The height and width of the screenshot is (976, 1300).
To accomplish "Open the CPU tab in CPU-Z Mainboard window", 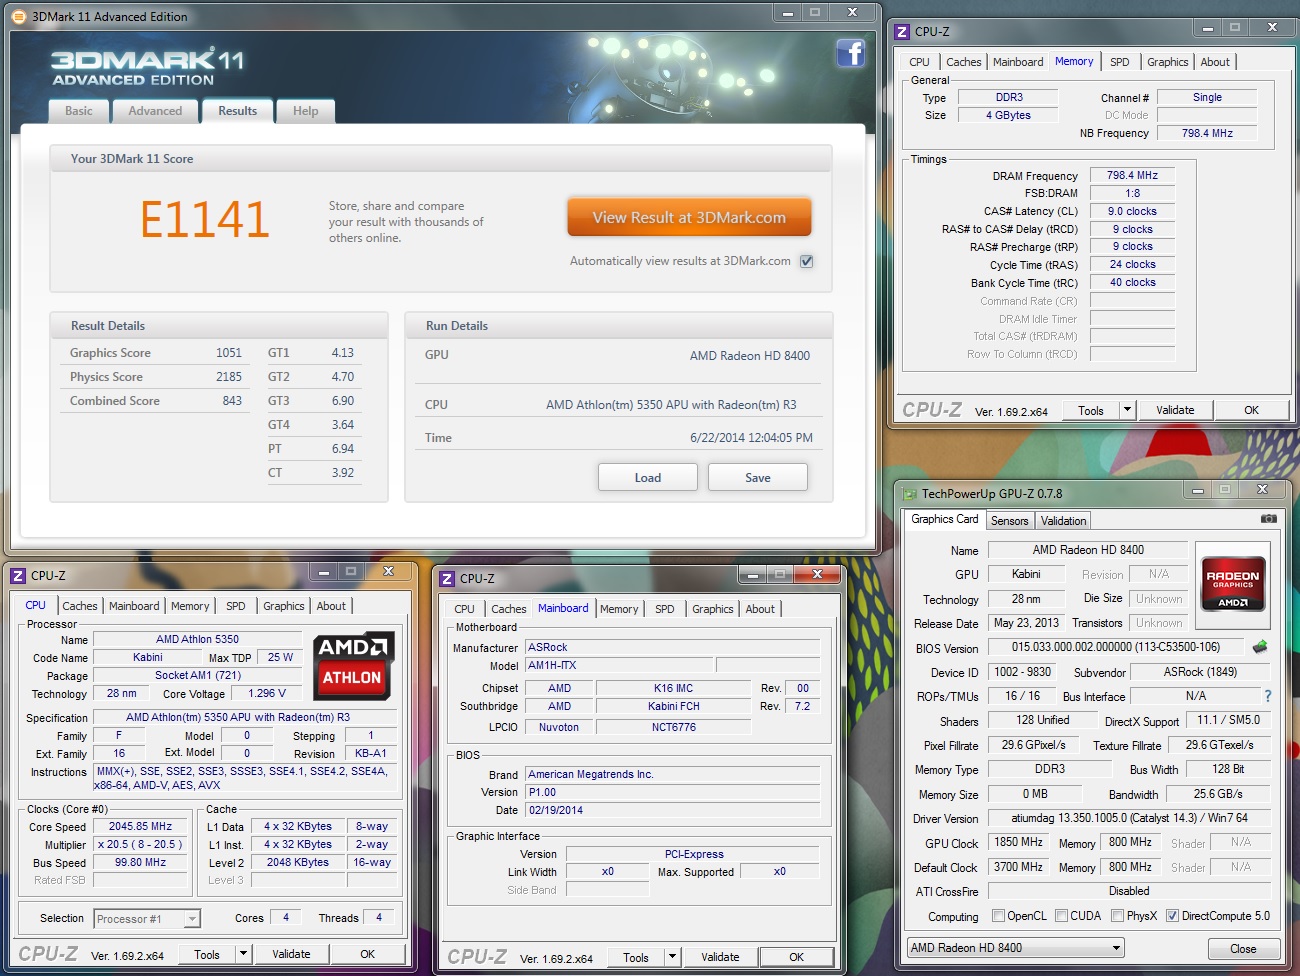I will click(x=465, y=609).
